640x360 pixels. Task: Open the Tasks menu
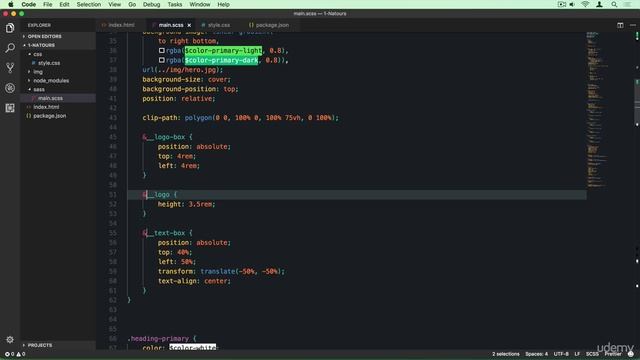point(175,4)
